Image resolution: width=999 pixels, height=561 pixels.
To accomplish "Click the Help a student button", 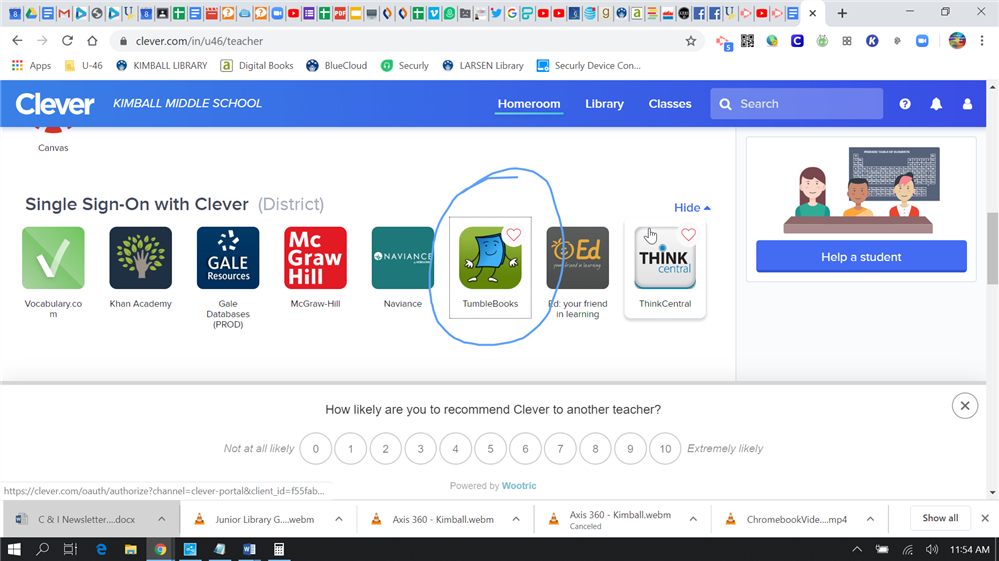I will pos(861,257).
